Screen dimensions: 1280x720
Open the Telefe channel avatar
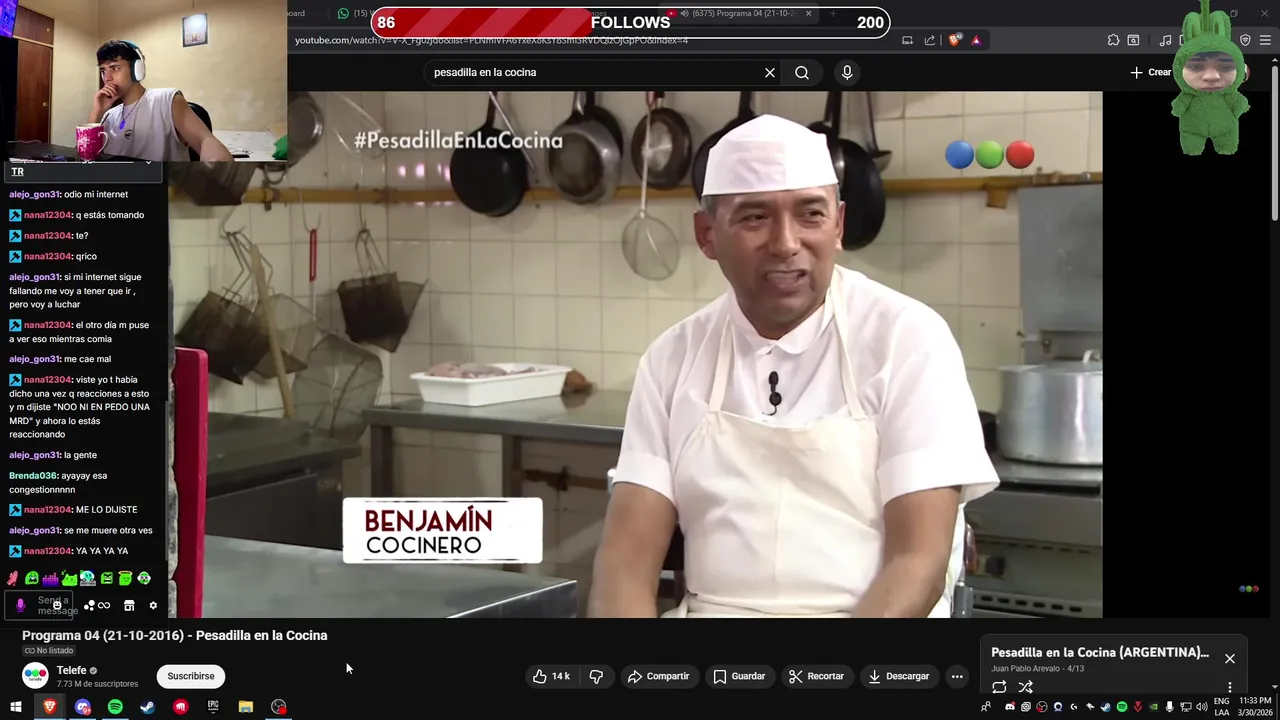tap(35, 676)
